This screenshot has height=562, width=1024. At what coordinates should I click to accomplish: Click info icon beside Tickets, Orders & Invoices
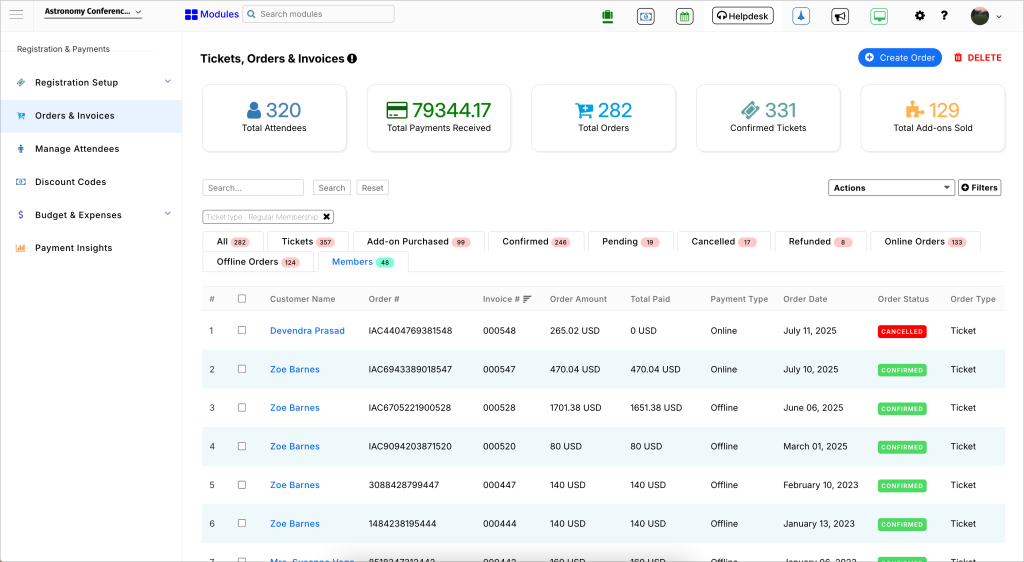pos(352,59)
